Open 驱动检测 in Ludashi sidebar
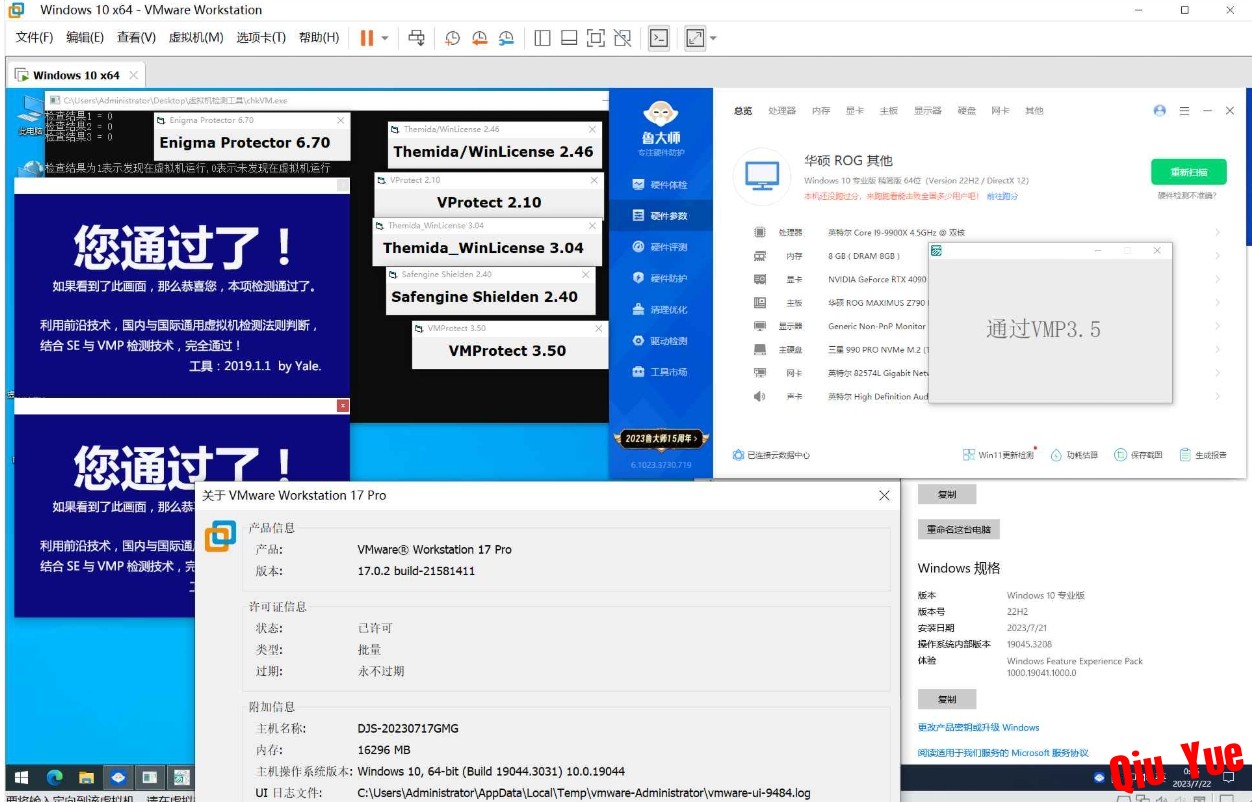This screenshot has width=1252, height=802. pyautogui.click(x=660, y=341)
